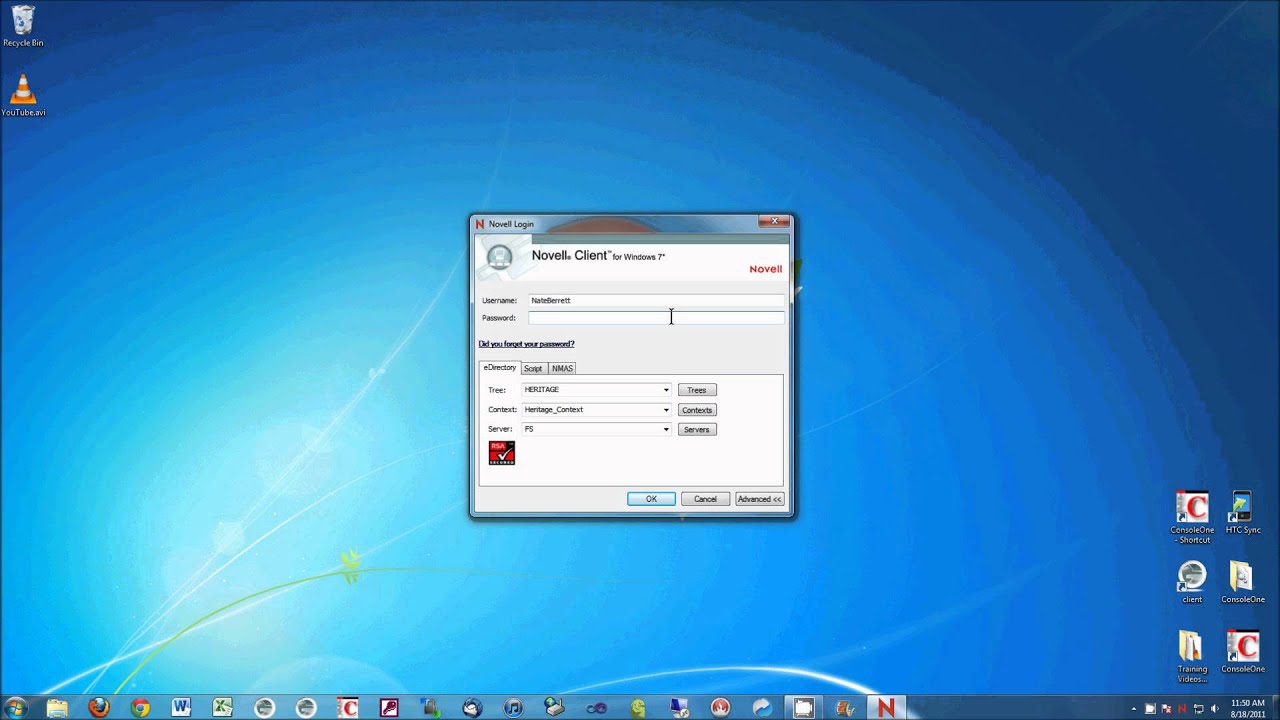
Task: Collapse options with Advanced << button
Action: click(759, 499)
